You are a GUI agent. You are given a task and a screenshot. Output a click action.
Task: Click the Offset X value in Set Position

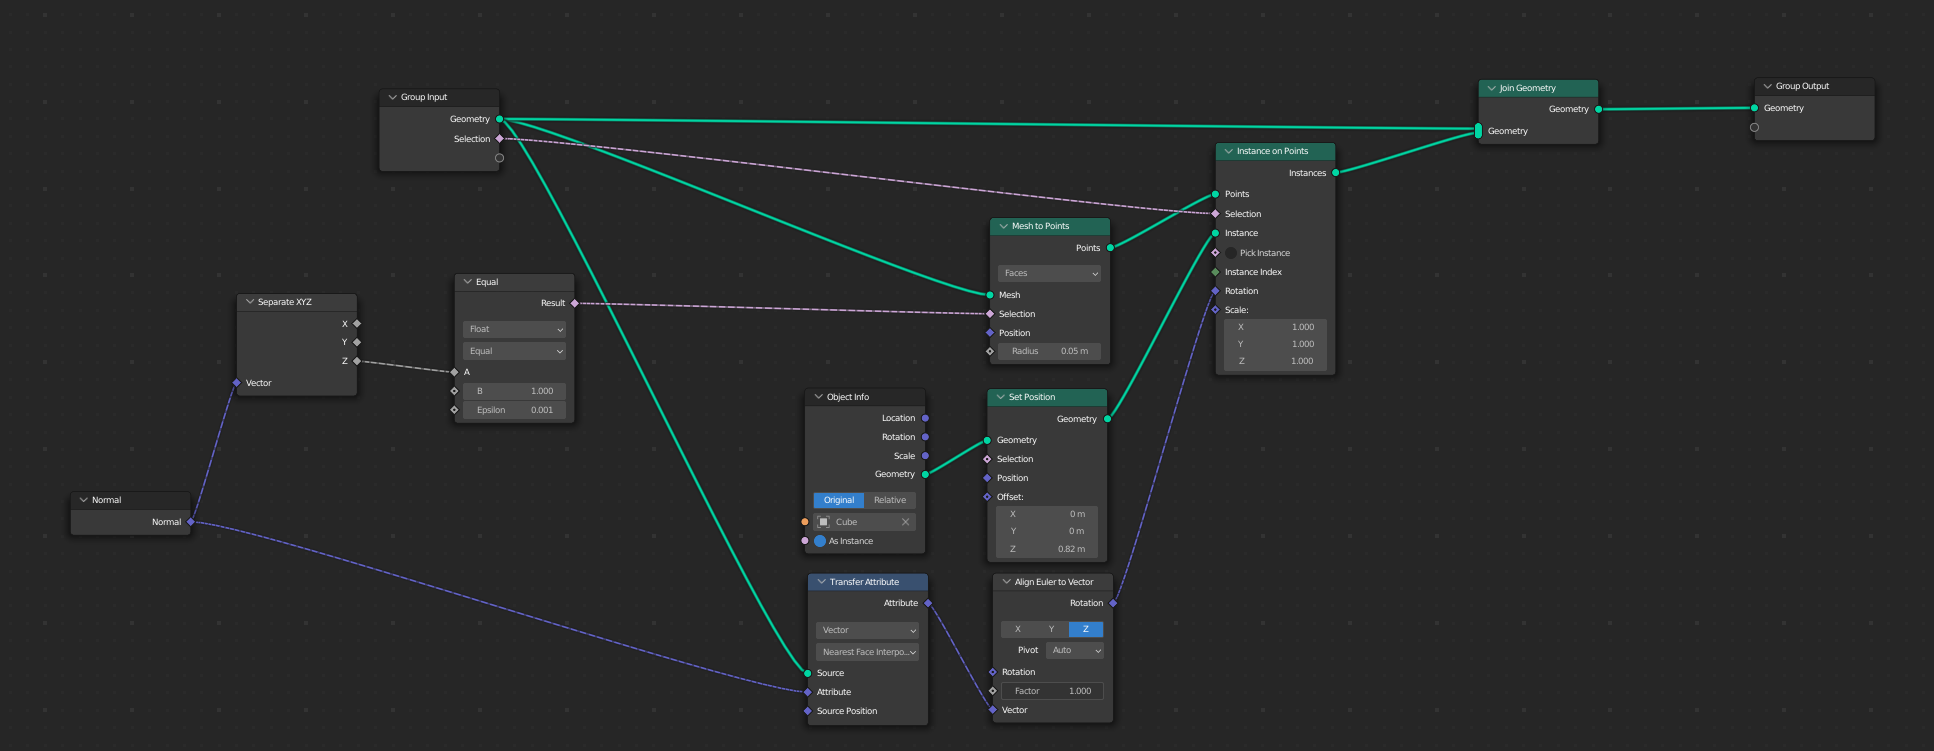point(1047,514)
